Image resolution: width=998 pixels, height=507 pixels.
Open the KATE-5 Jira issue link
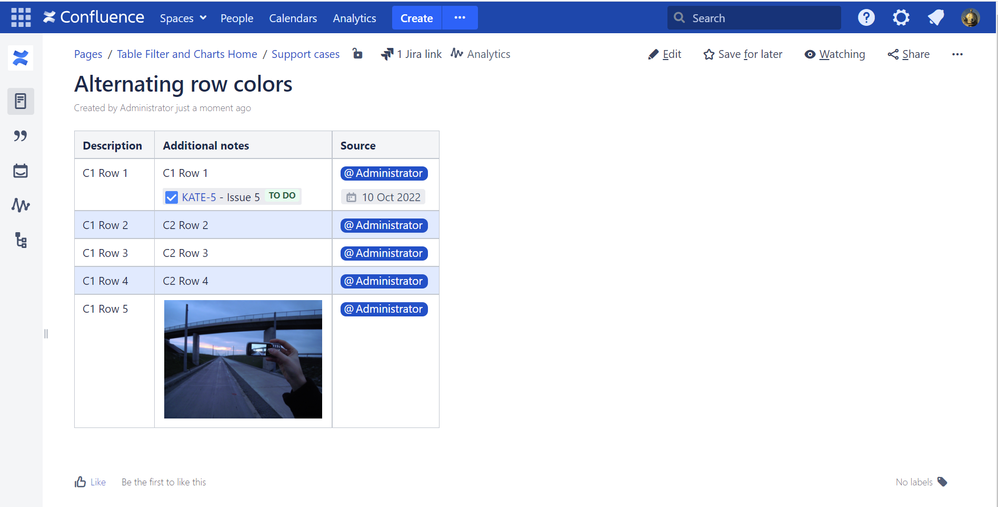(x=199, y=197)
